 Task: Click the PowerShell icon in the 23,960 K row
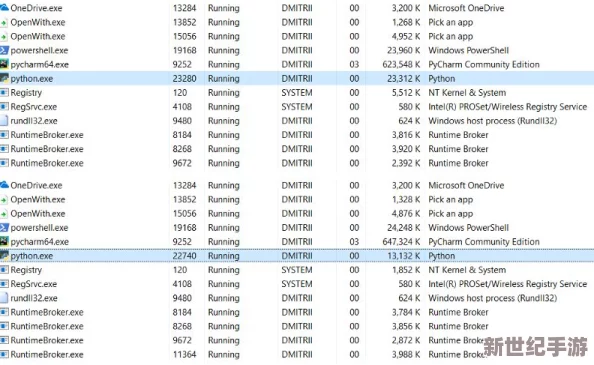[x=4, y=50]
